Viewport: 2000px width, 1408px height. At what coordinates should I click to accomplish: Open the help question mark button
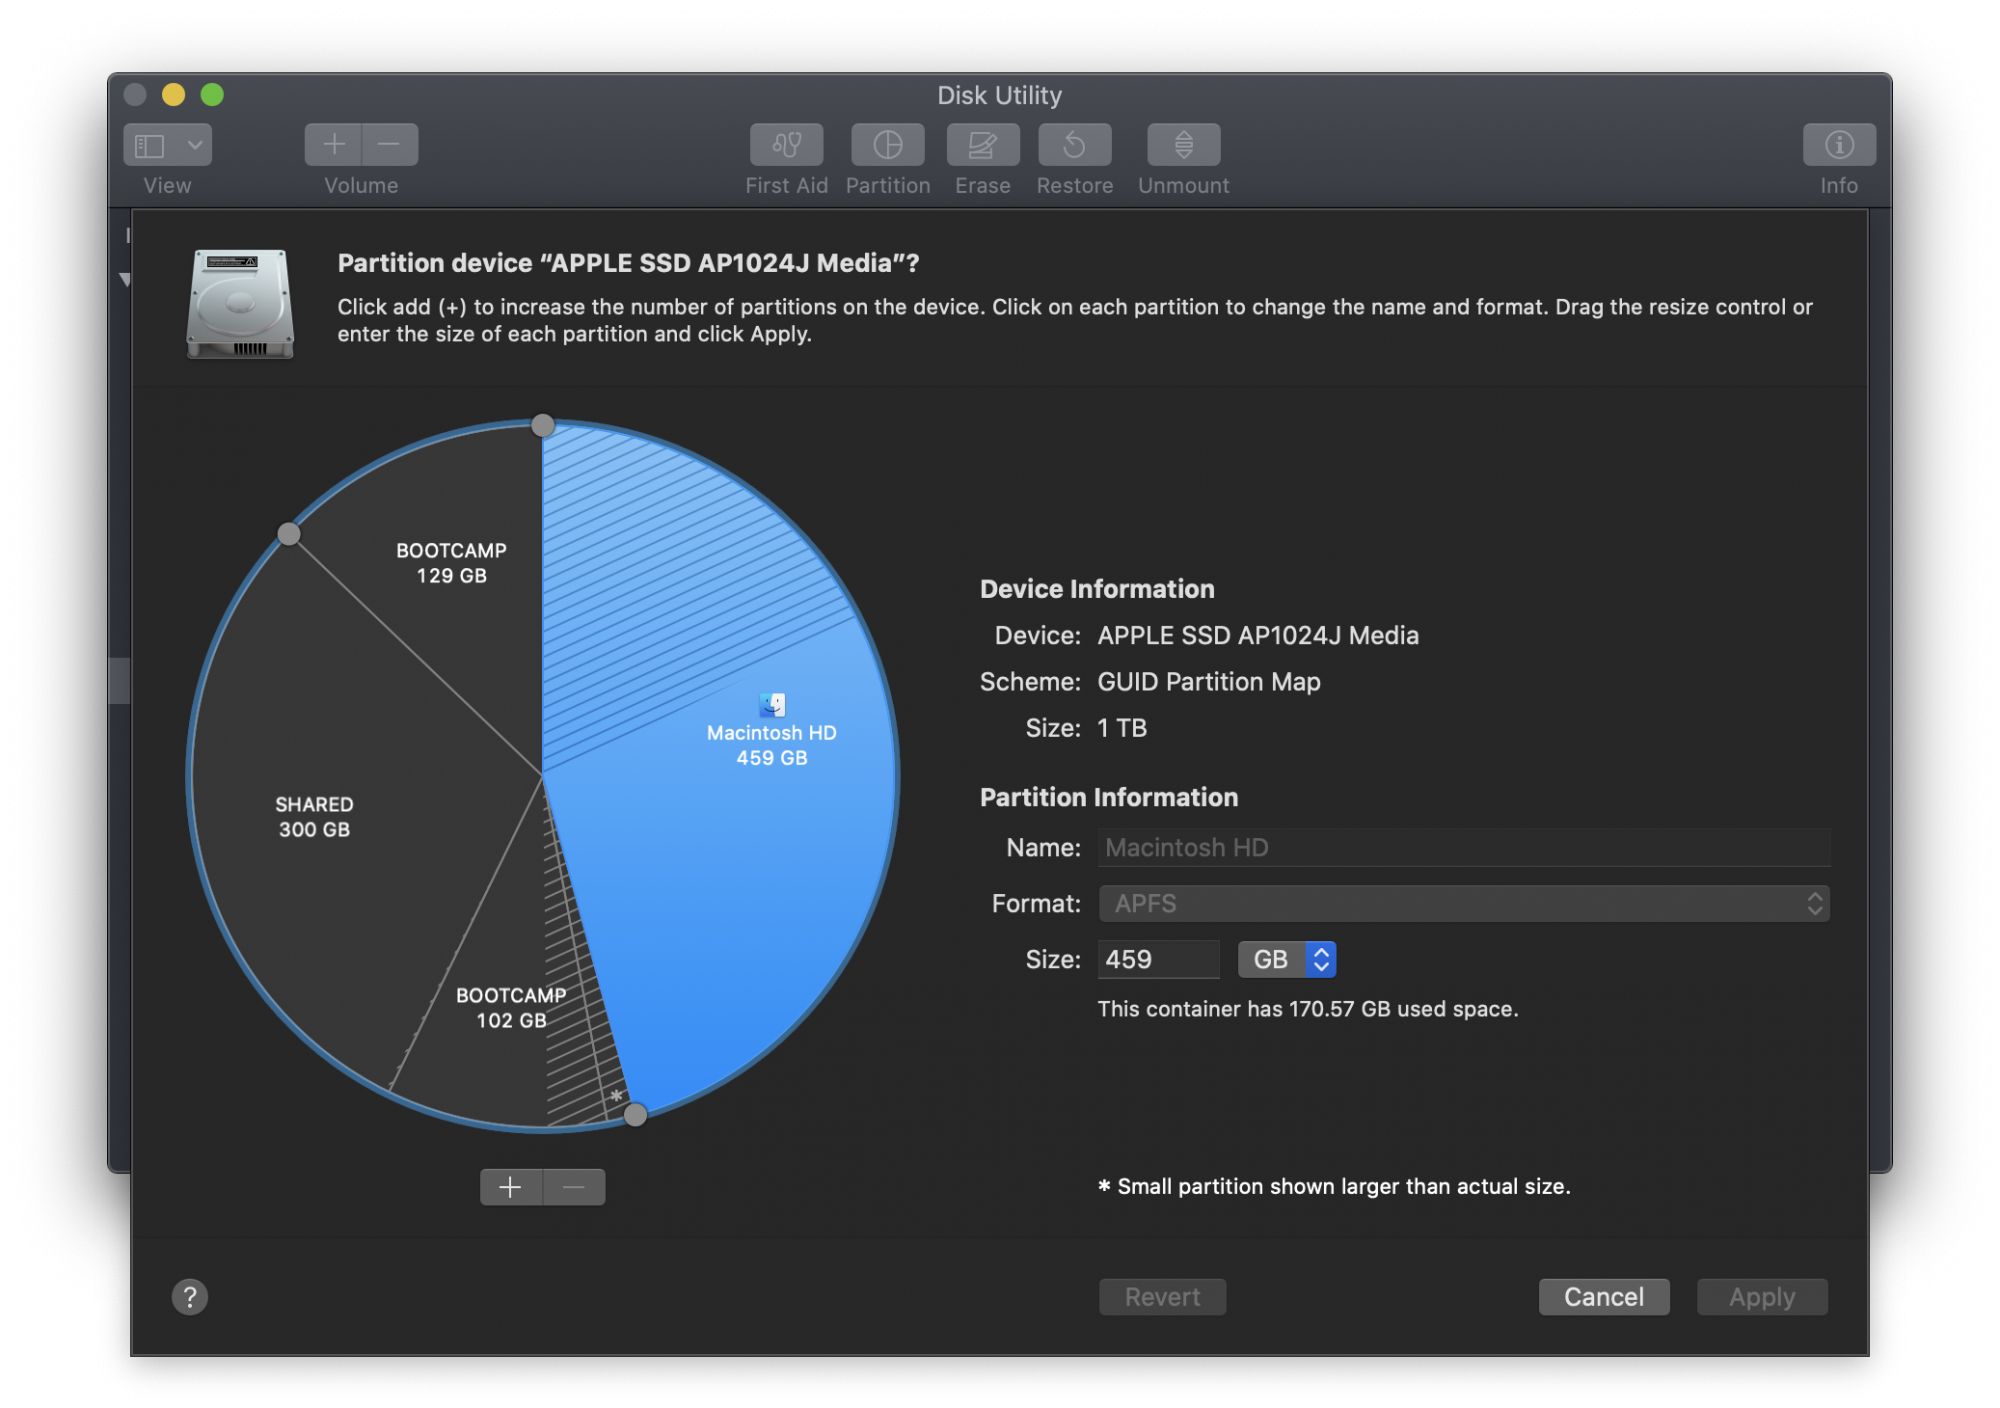(x=190, y=1297)
